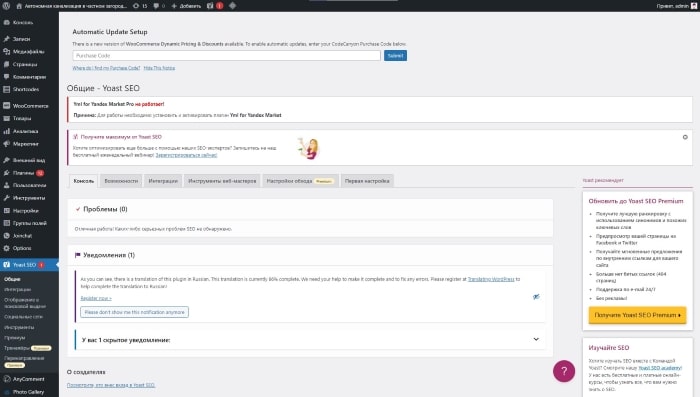Open Инструменты submenu under Yoast SEO
Viewport: 700px width, 397px height.
point(19,327)
